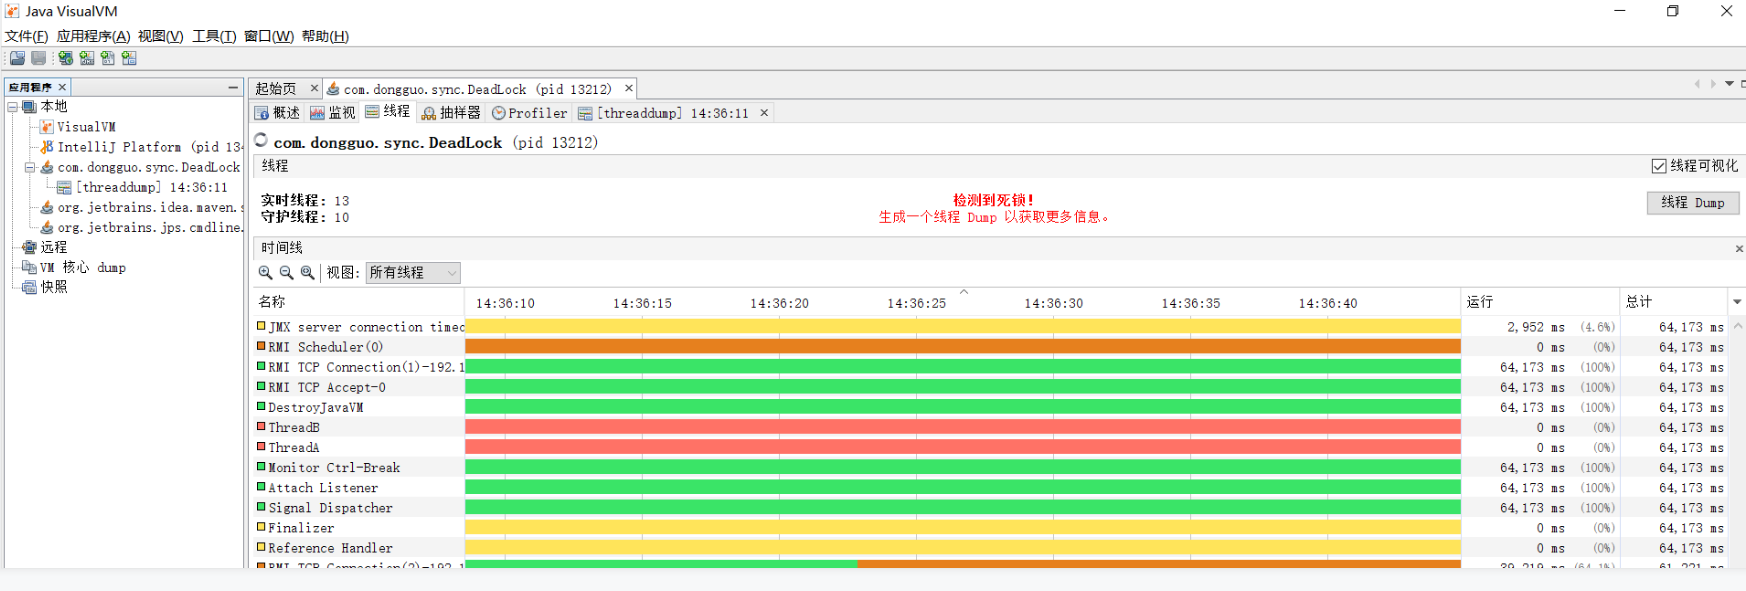This screenshot has height=591, width=1746.
Task: Click the 本地 computer icon in tree
Action: (x=30, y=106)
